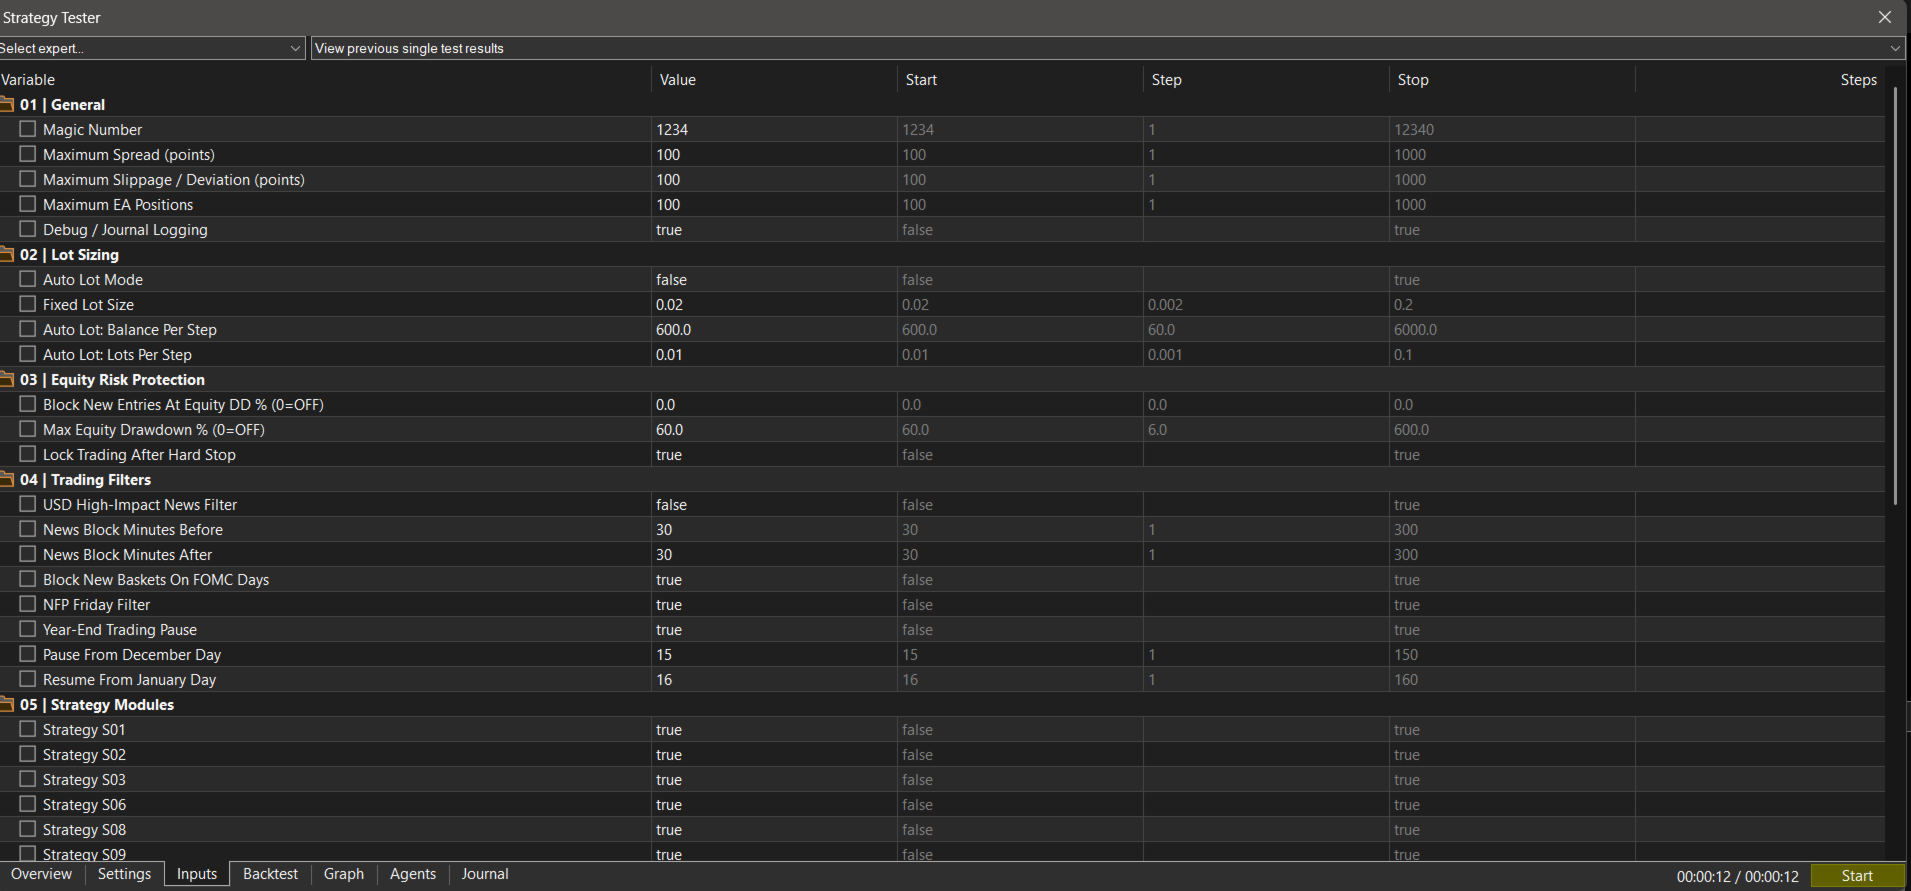Edit Max Equity Drawdown value 60.0

(x=774, y=429)
